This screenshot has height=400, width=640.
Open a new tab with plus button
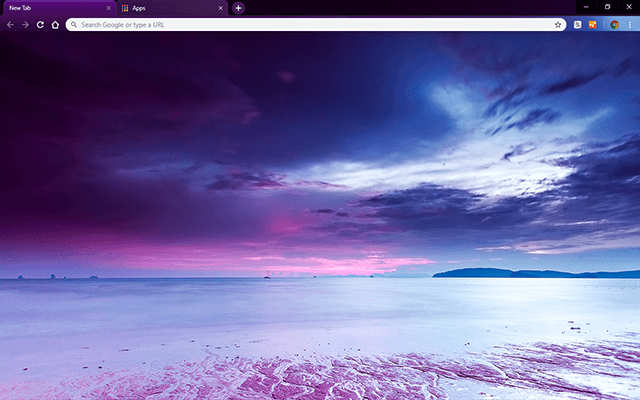point(238,8)
